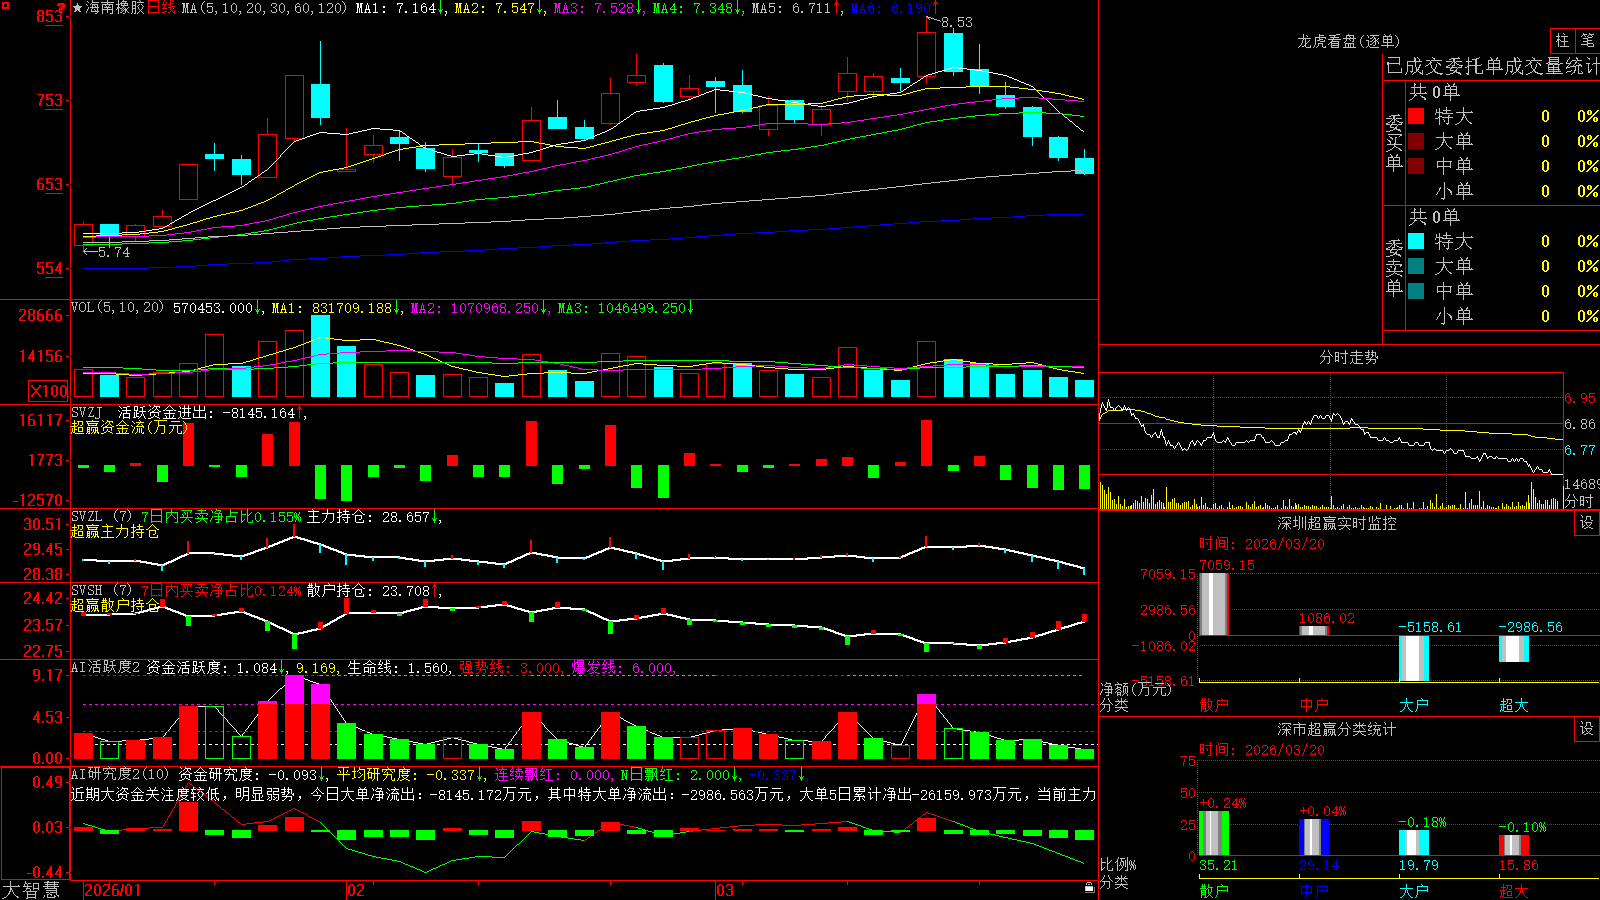Image resolution: width=1600 pixels, height=900 pixels.
Task: Click the 超赢散户持仓 yellow label
Action: [x=115, y=605]
